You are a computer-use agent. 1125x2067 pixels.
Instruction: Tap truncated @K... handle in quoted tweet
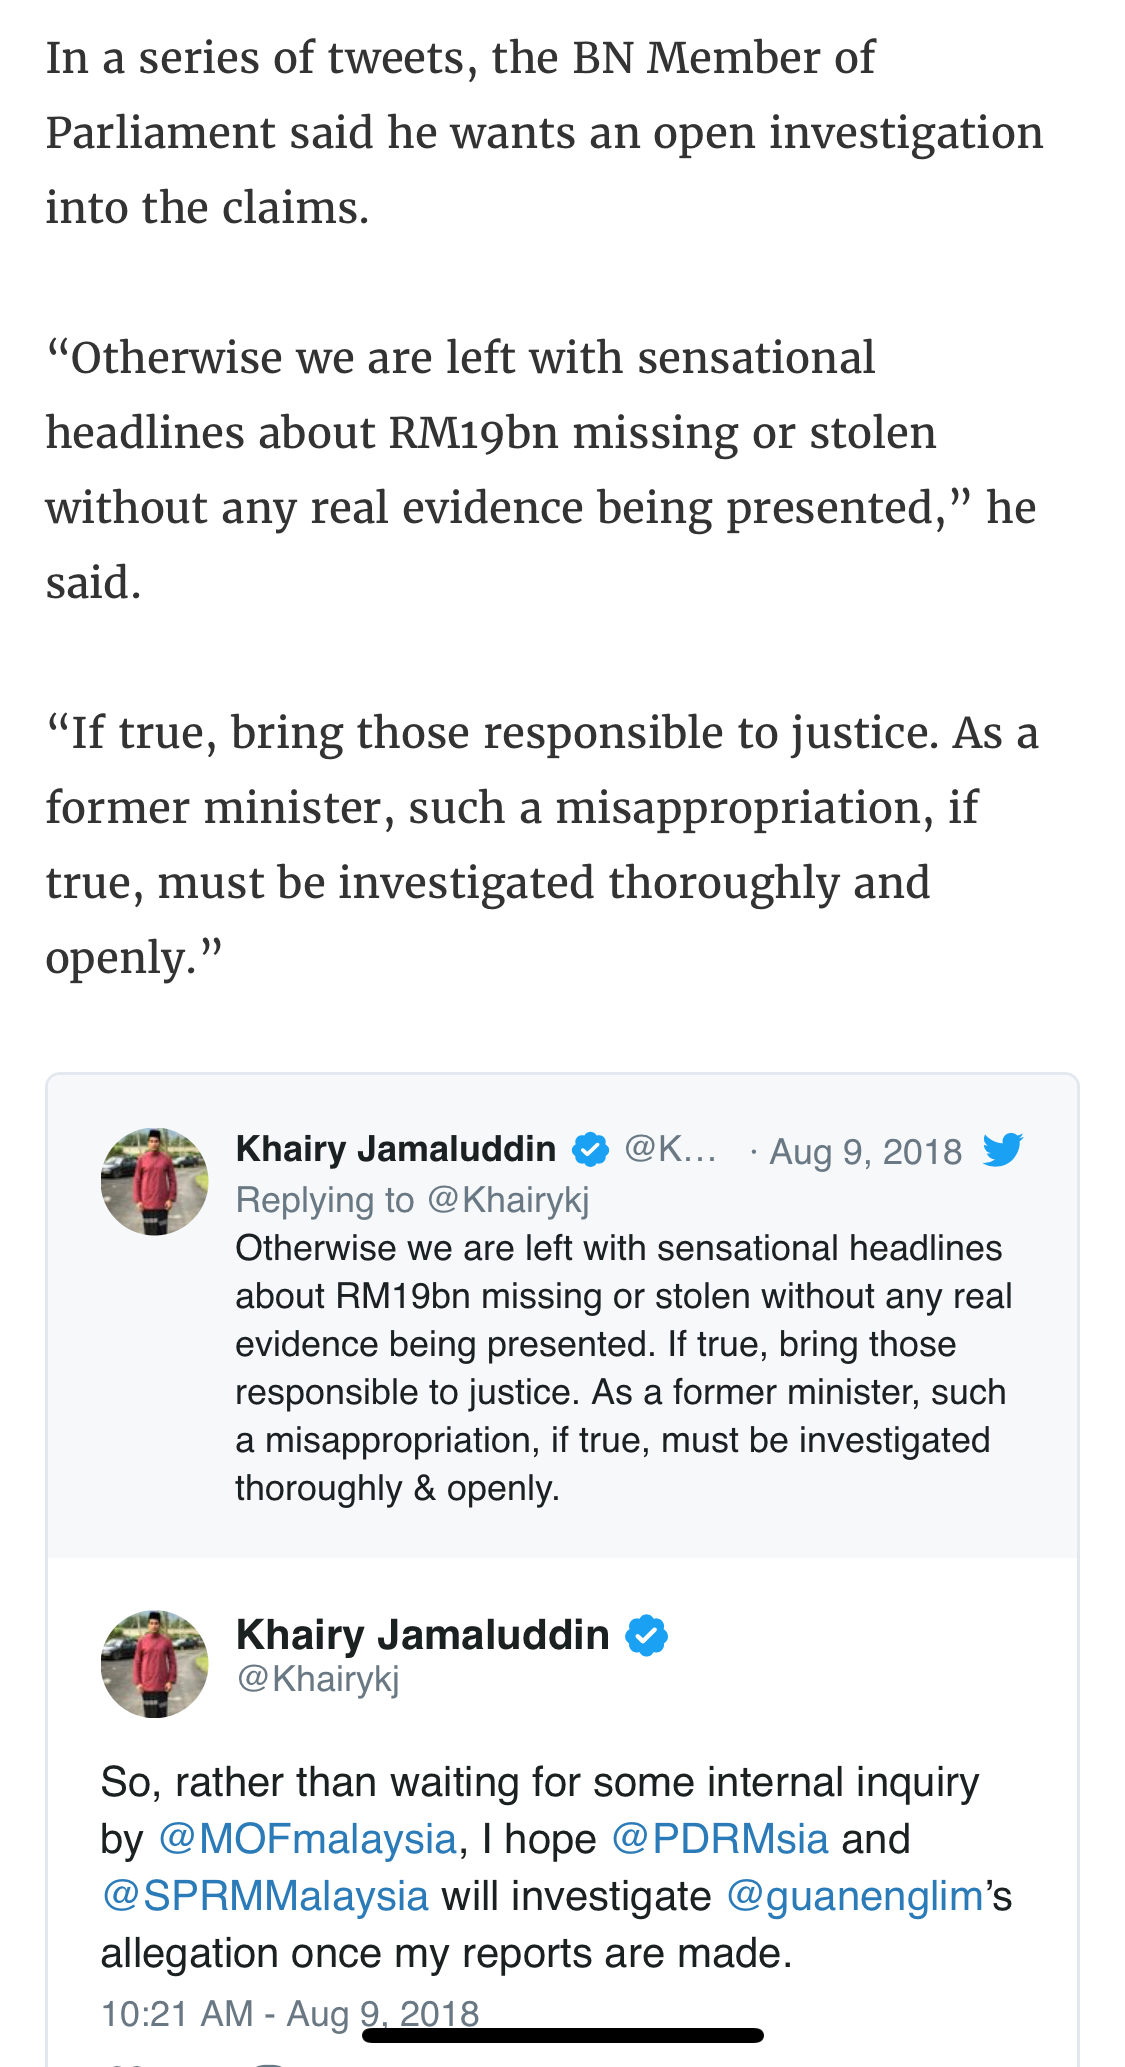(670, 1150)
